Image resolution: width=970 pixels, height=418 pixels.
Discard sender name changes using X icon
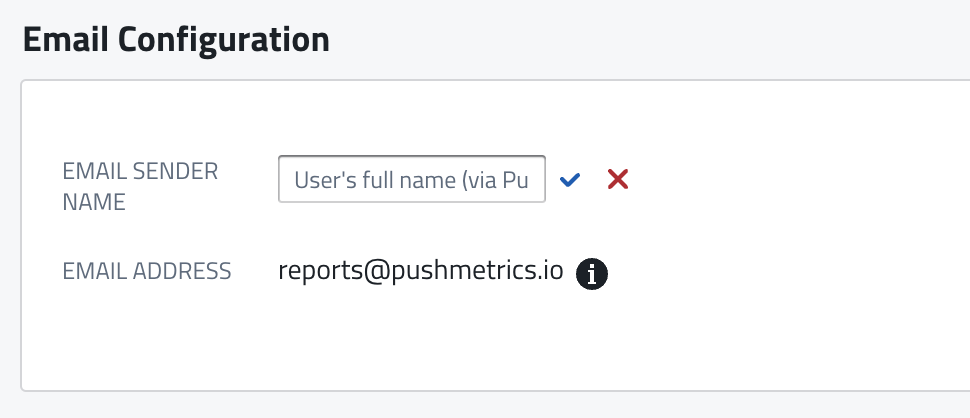point(618,179)
